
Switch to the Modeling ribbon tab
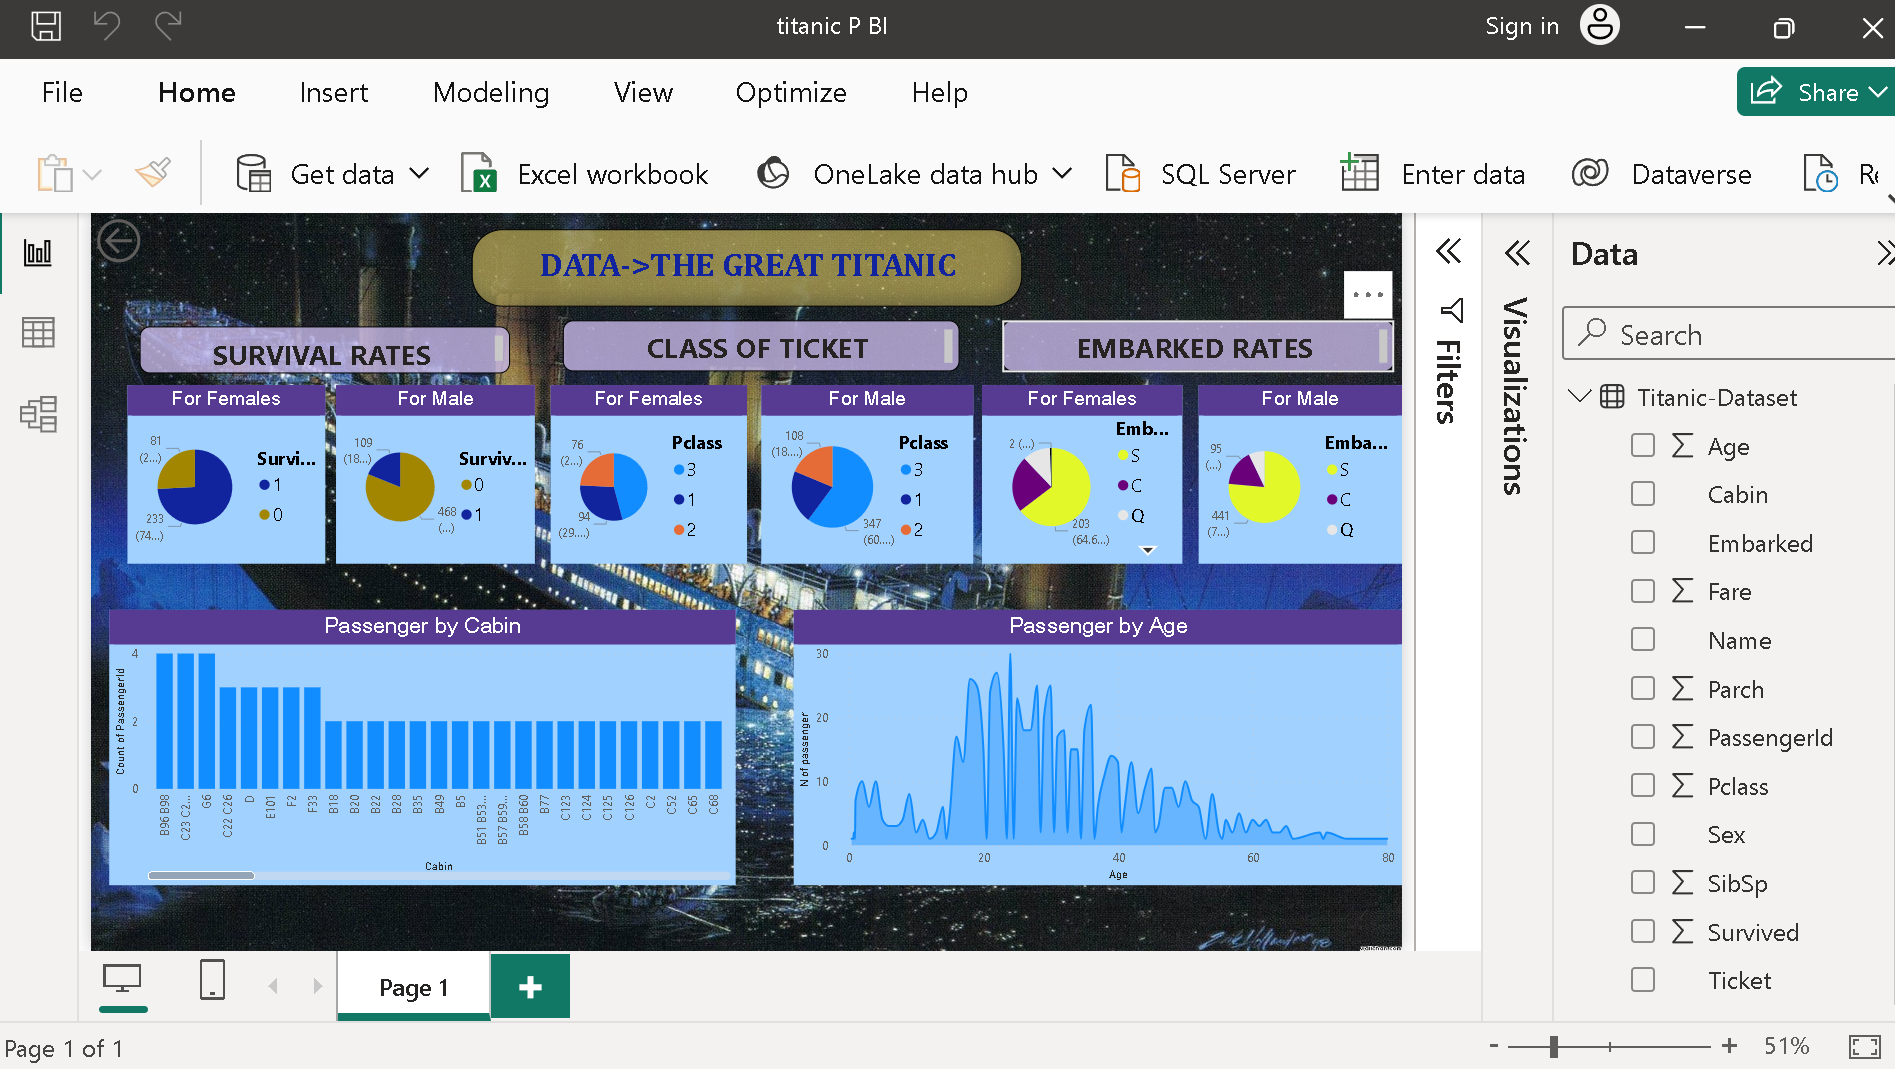pyautogui.click(x=491, y=92)
